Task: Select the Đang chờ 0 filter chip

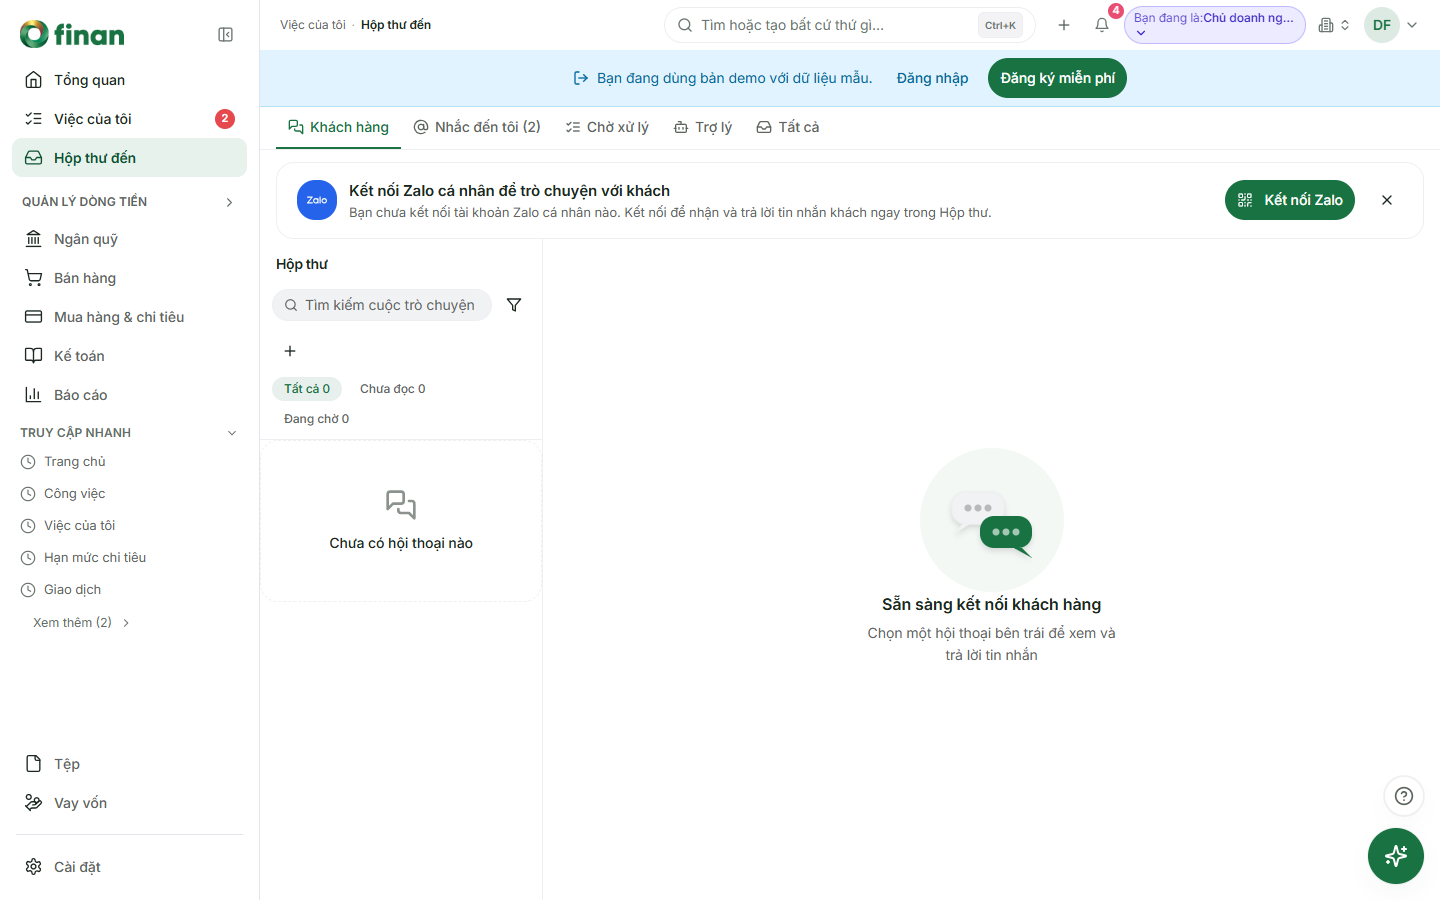Action: pos(317,419)
